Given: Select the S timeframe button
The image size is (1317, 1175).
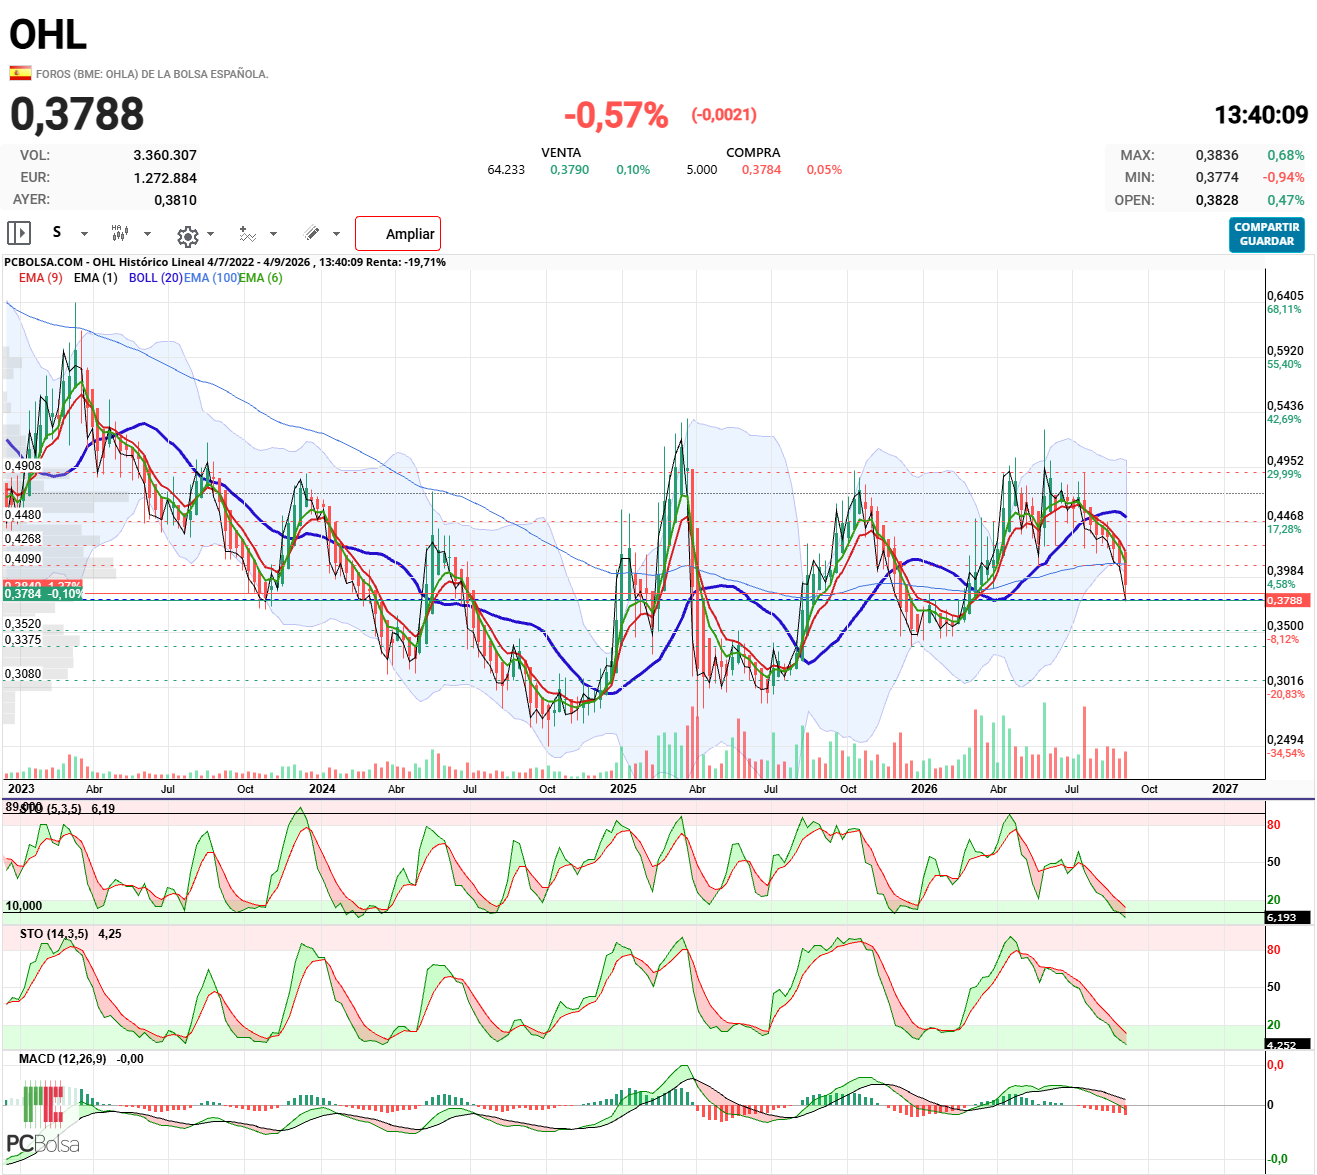Looking at the screenshot, I should coord(57,232).
